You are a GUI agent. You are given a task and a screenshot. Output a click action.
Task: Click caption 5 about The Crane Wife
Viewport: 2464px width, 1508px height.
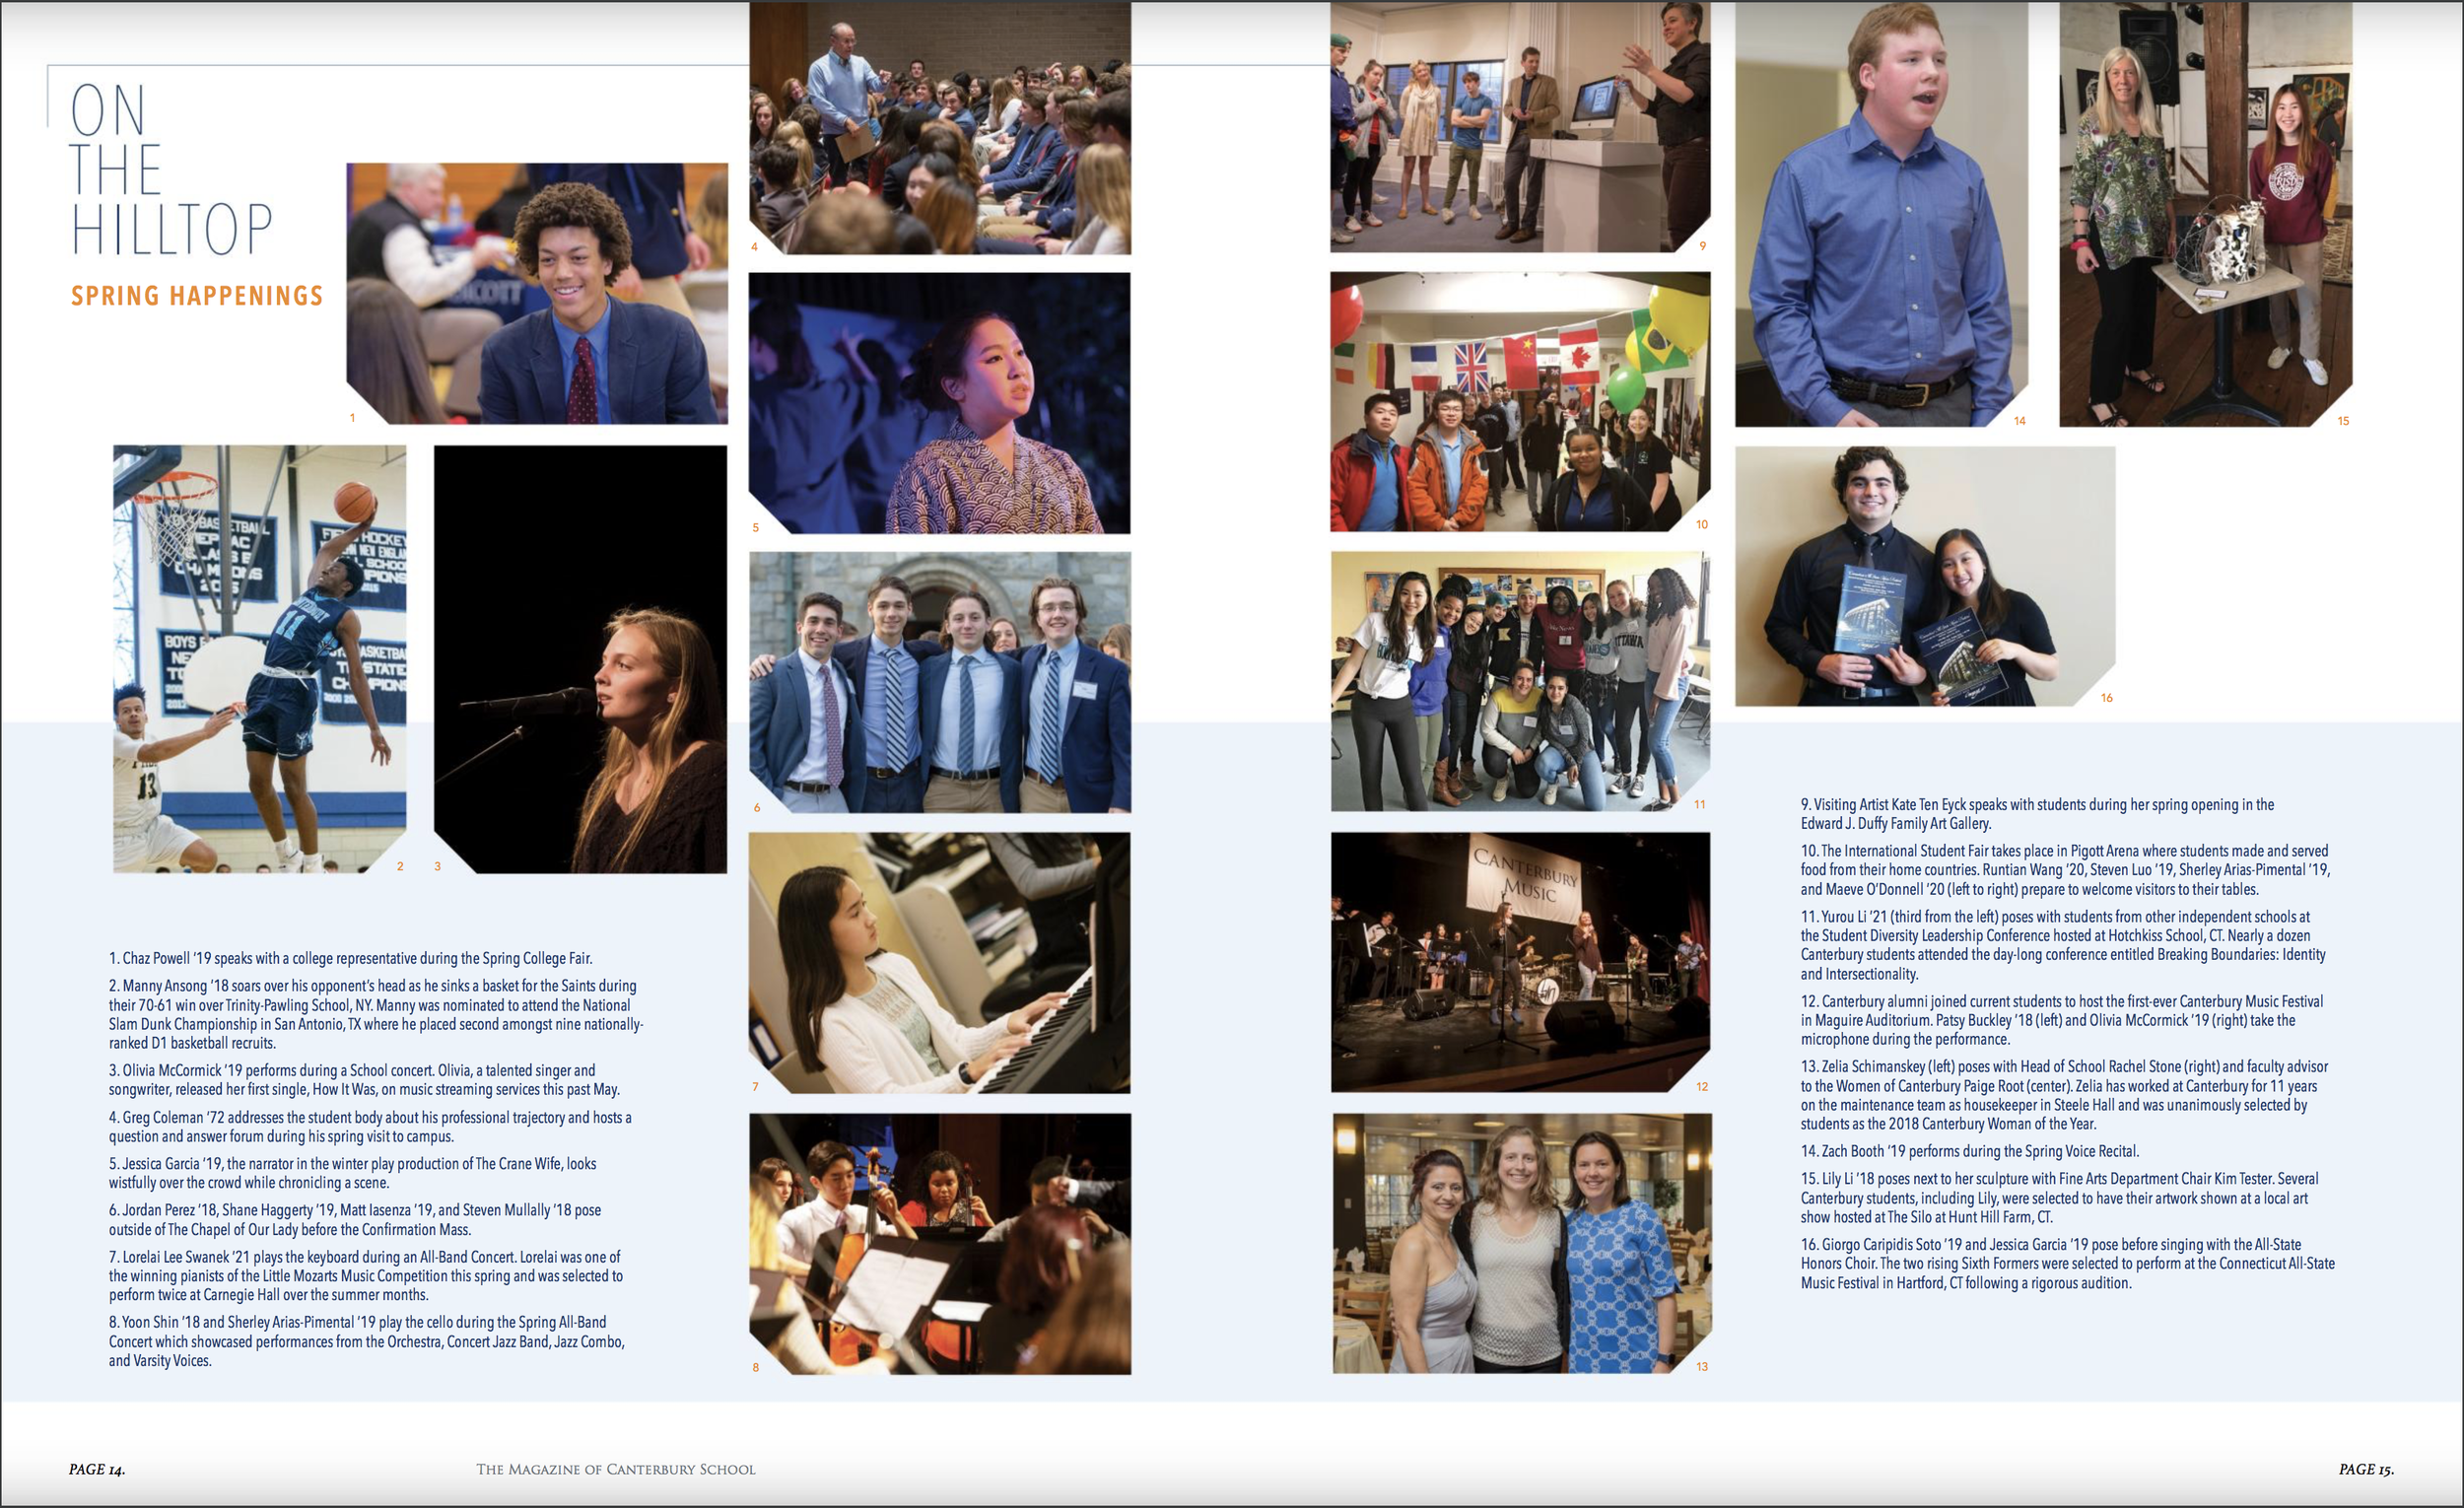pos(352,1173)
